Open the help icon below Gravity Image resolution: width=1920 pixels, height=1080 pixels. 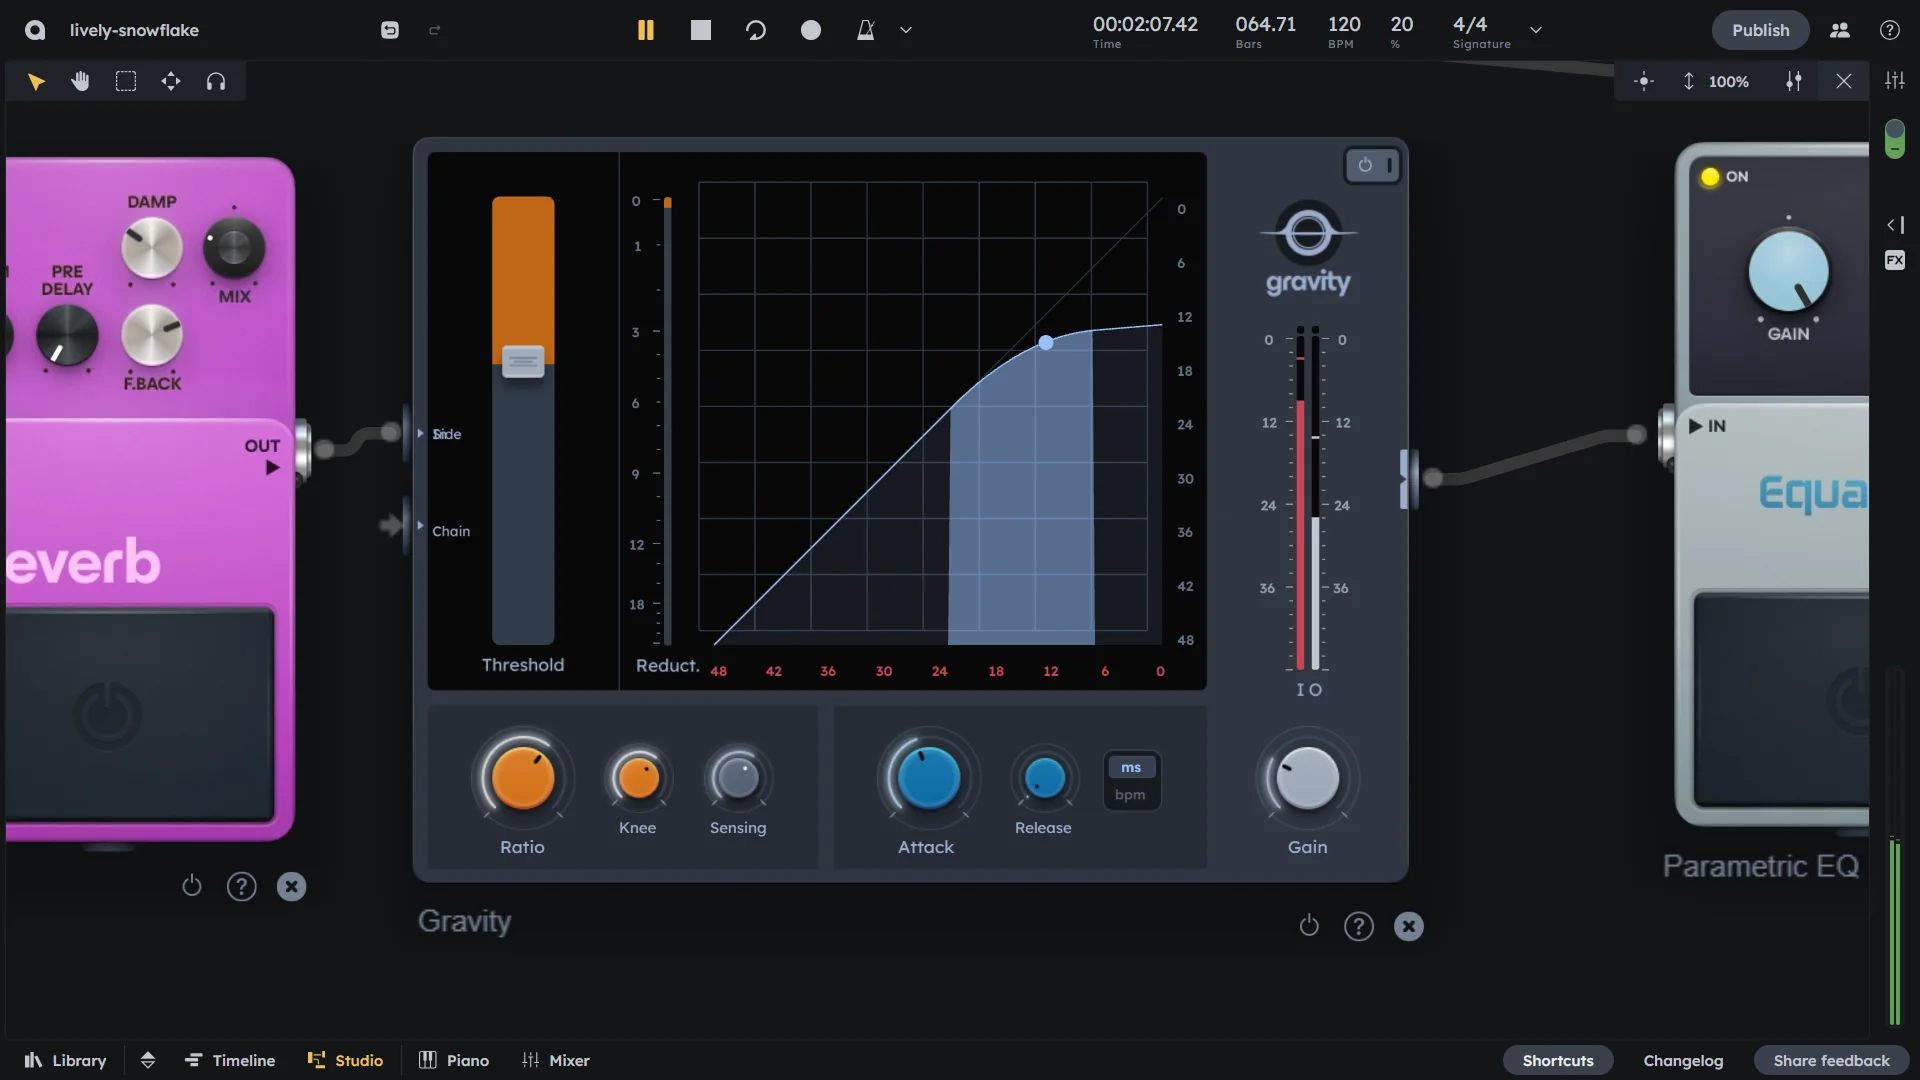tap(1358, 926)
